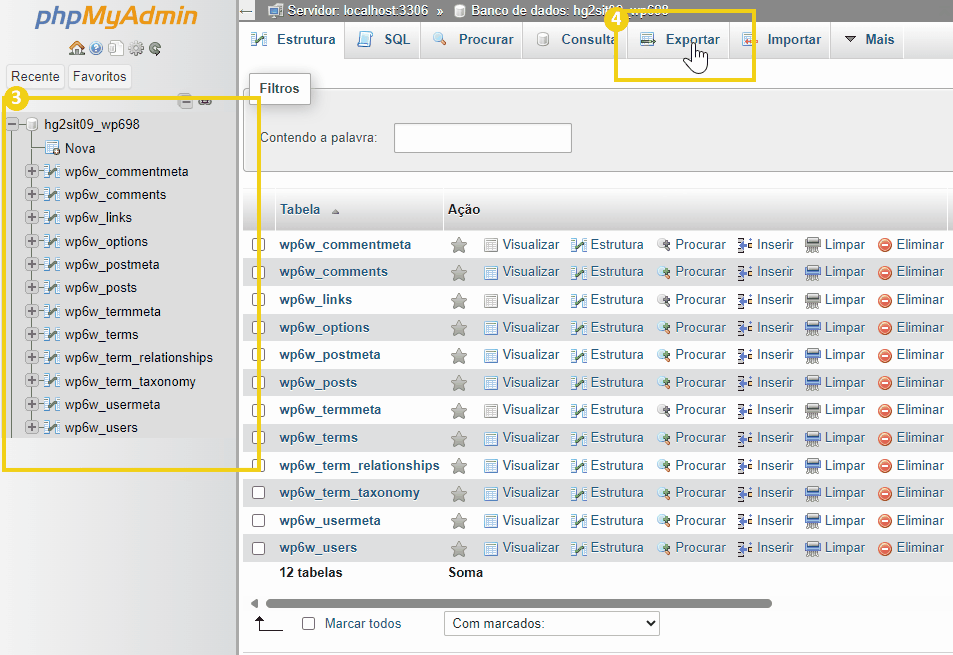Go to the Importar tab

click(x=781, y=39)
